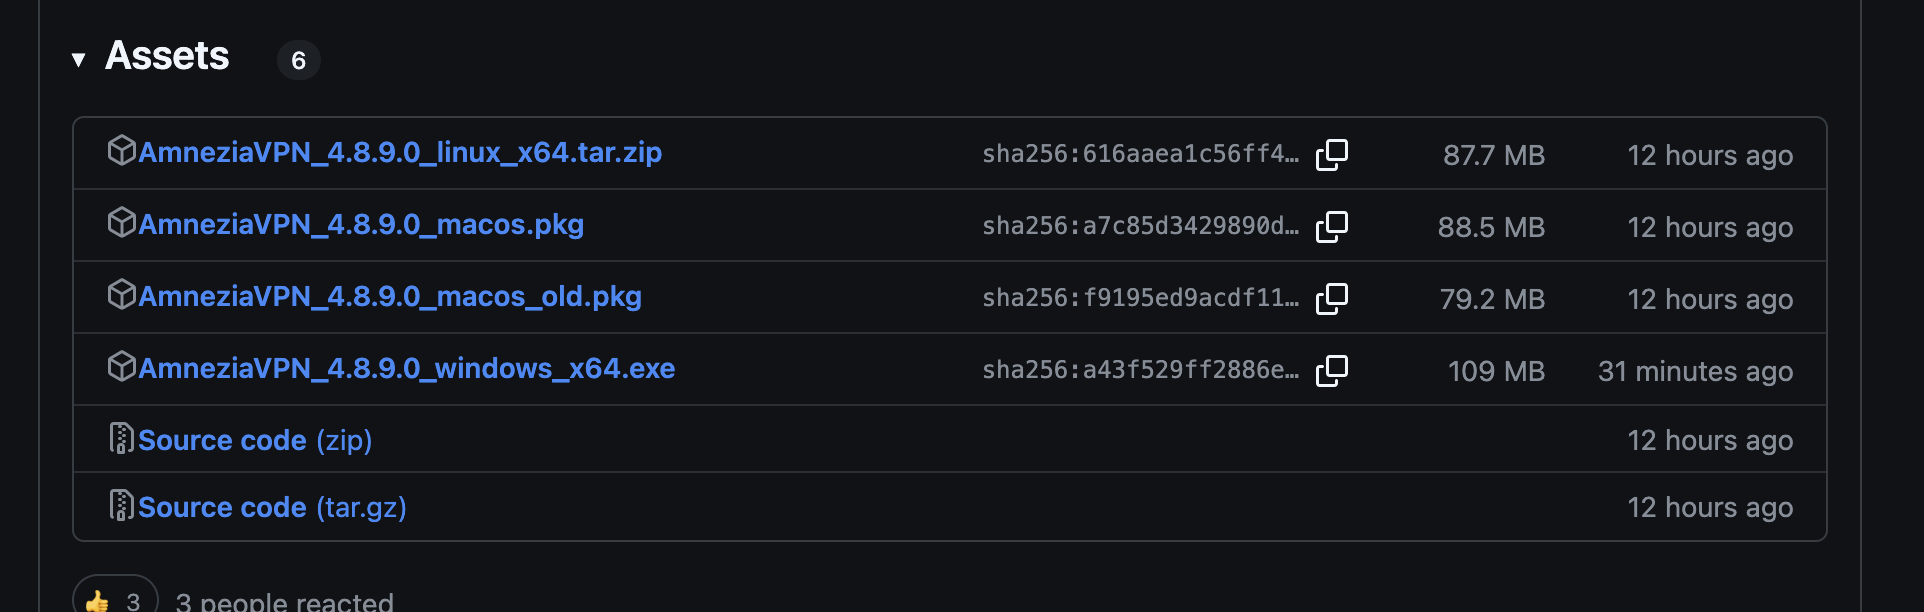Copy SHA256 hash for linux_x64.tar.zip
This screenshot has height=612, width=1924.
[1332, 155]
